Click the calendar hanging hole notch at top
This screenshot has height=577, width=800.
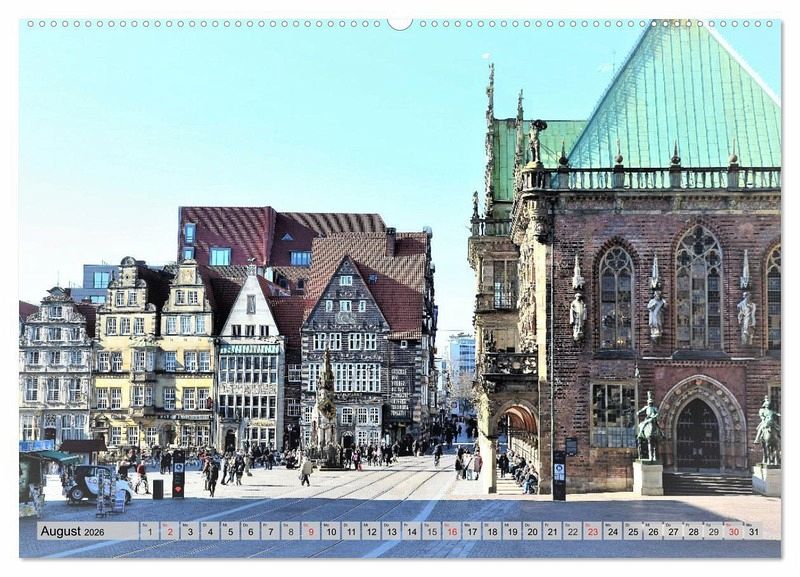point(400,22)
